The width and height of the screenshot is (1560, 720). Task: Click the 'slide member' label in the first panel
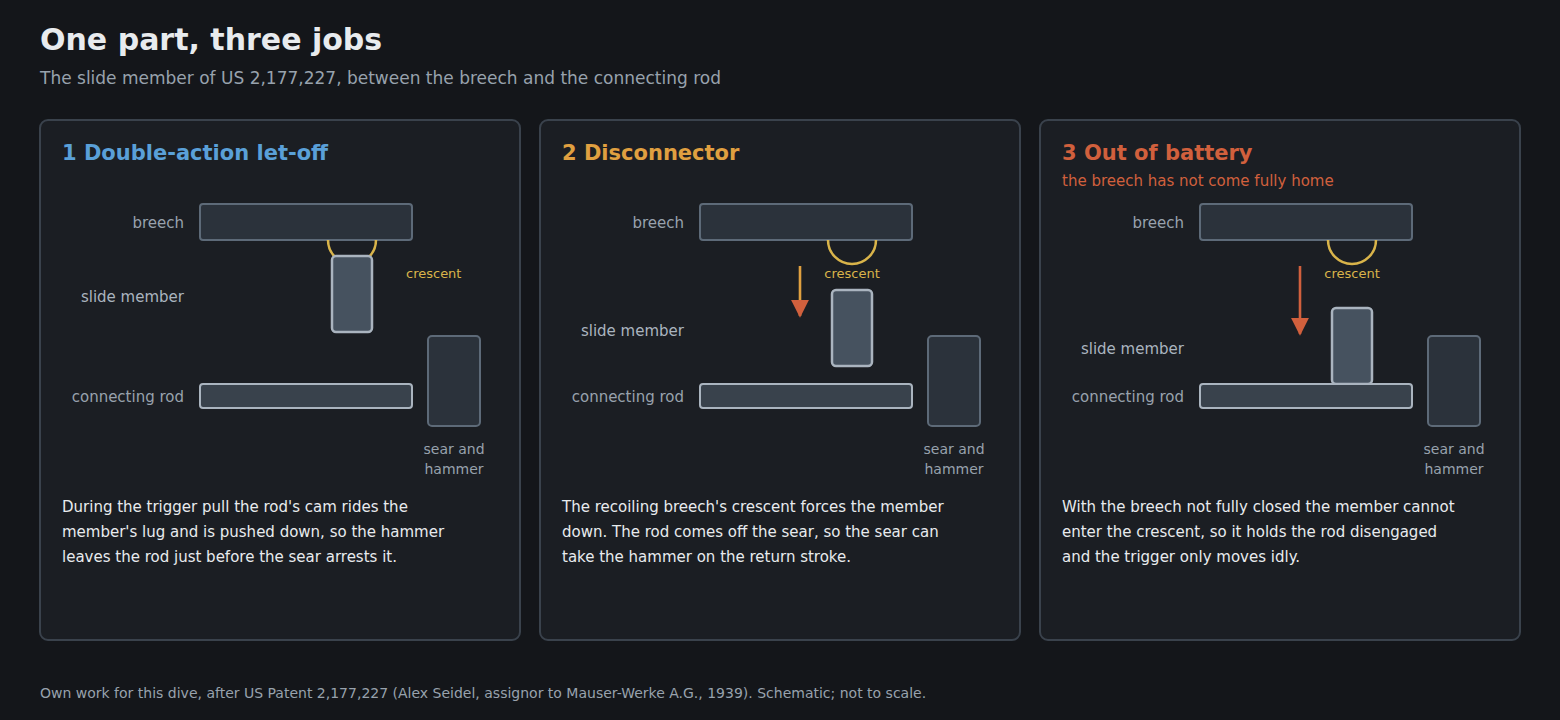(x=132, y=297)
